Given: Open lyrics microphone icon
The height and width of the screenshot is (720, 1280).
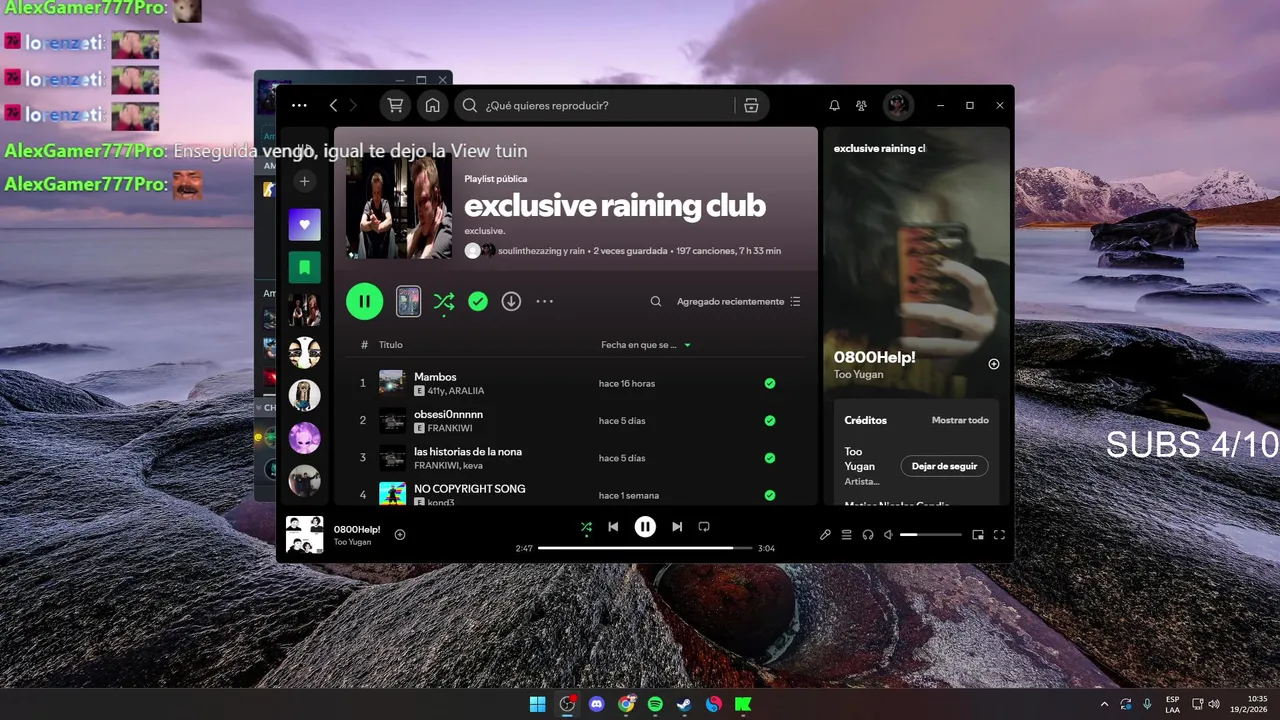Looking at the screenshot, I should (x=825, y=535).
